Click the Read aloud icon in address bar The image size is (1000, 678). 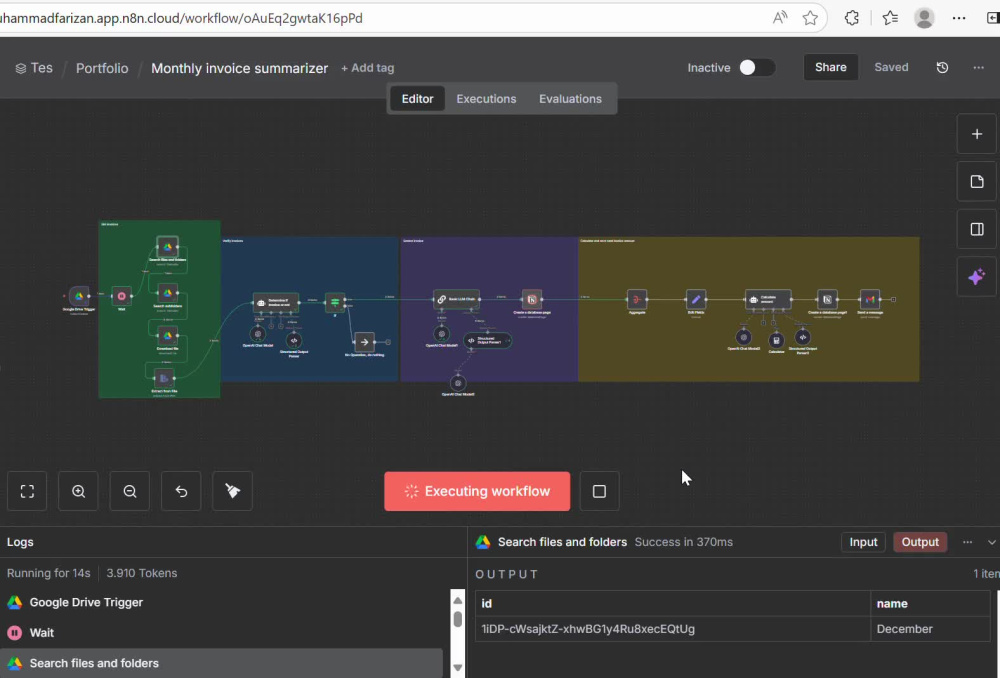pos(779,18)
